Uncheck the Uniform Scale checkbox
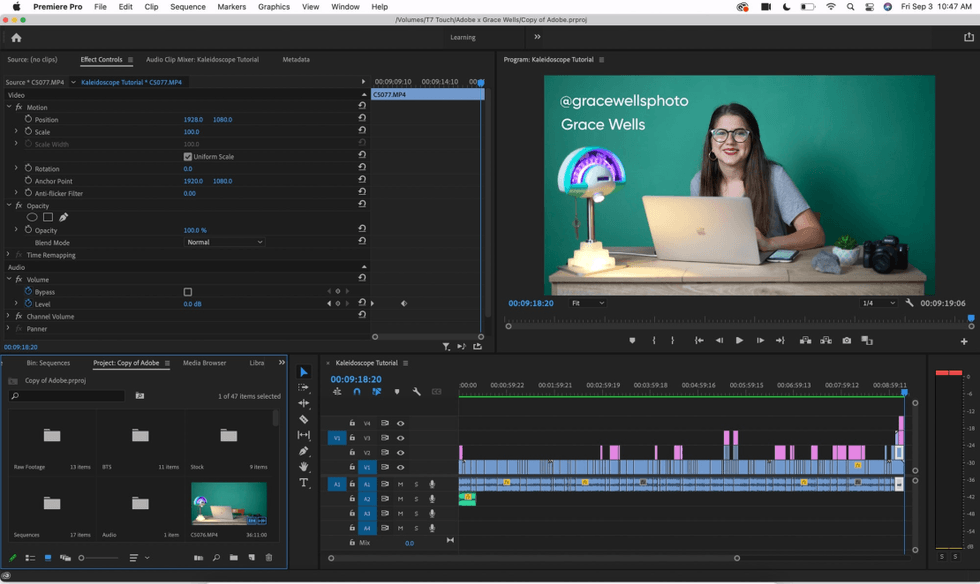This screenshot has width=980, height=584. click(188, 156)
